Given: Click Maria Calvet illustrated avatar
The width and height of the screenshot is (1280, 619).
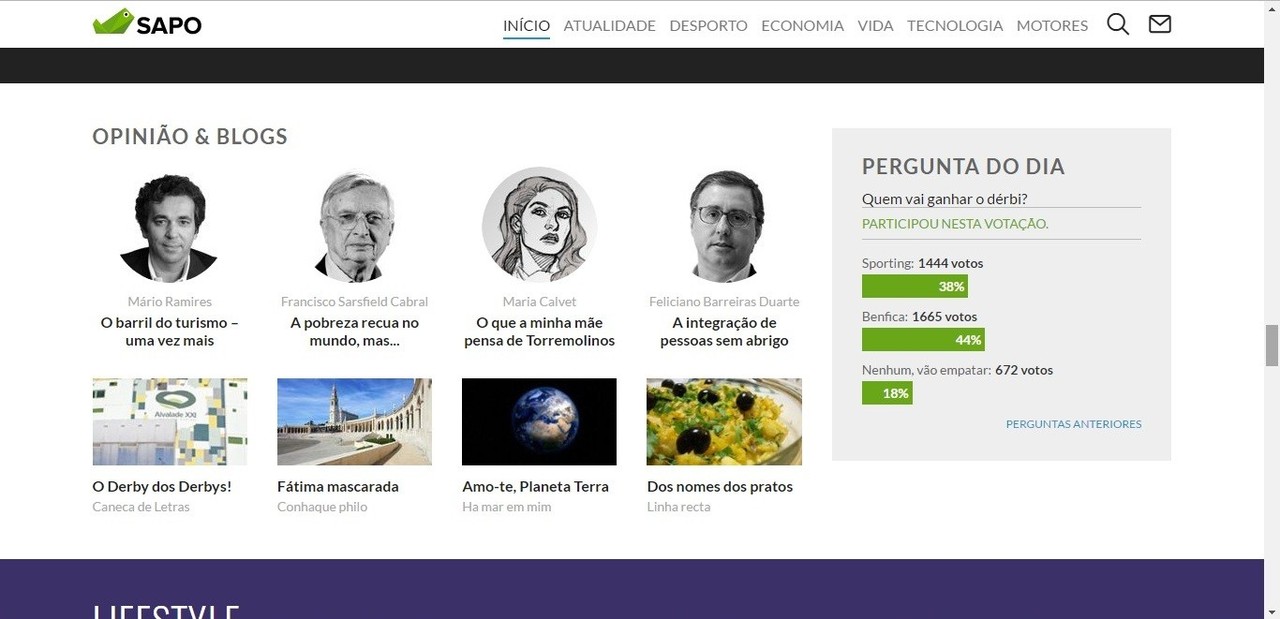Looking at the screenshot, I should (x=539, y=226).
